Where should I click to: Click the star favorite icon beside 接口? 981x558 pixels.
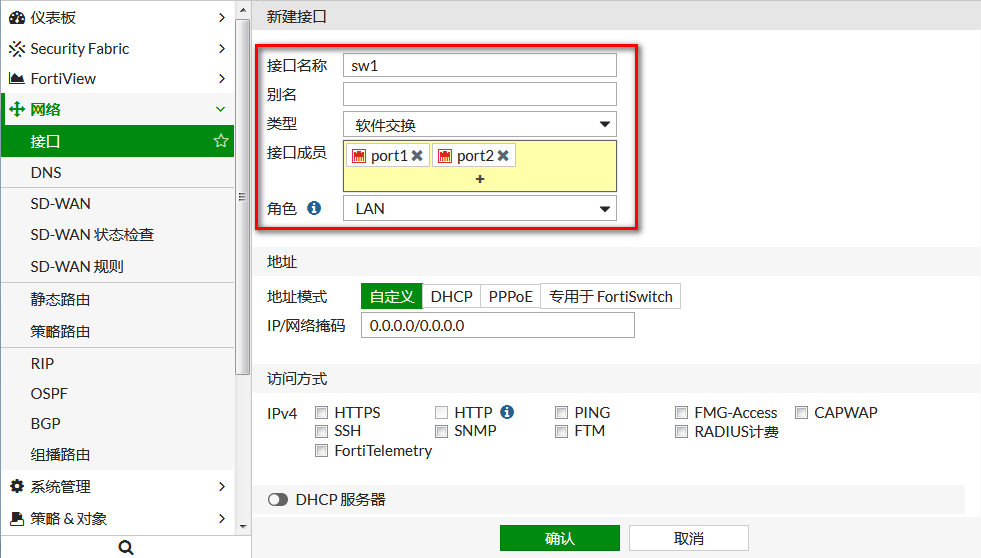(x=221, y=141)
